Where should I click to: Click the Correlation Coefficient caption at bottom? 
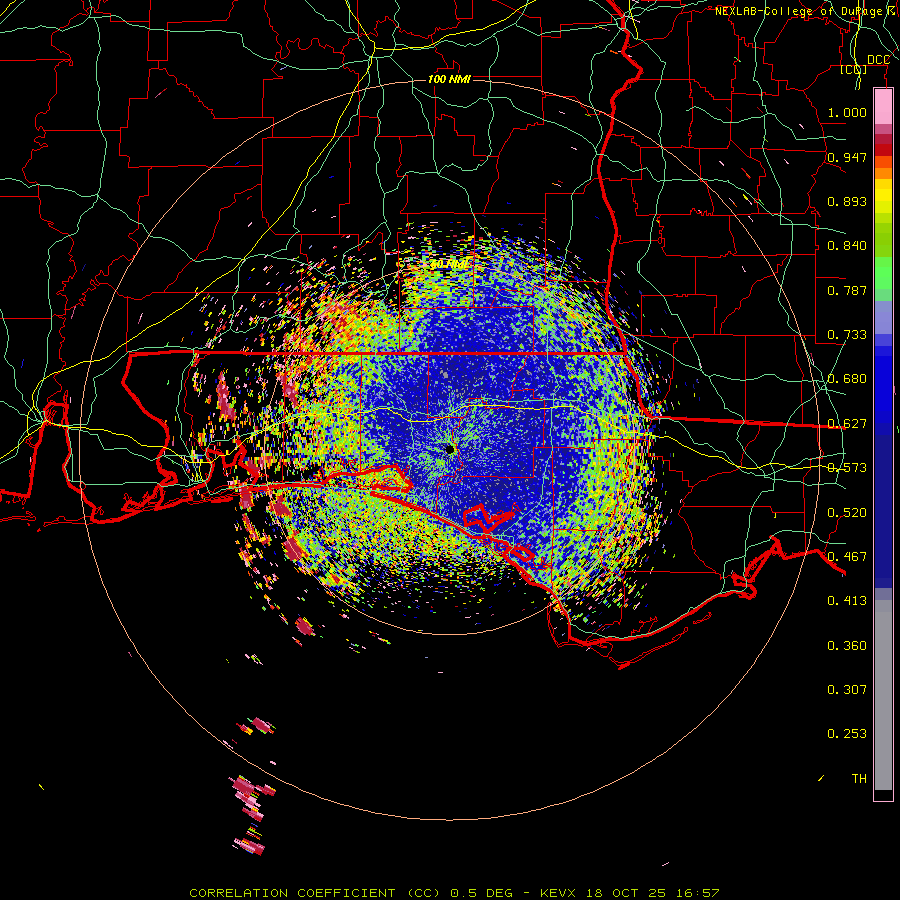[x=454, y=893]
